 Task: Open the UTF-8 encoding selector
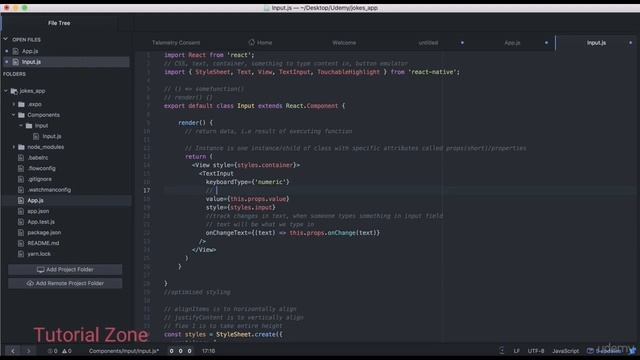(x=536, y=351)
